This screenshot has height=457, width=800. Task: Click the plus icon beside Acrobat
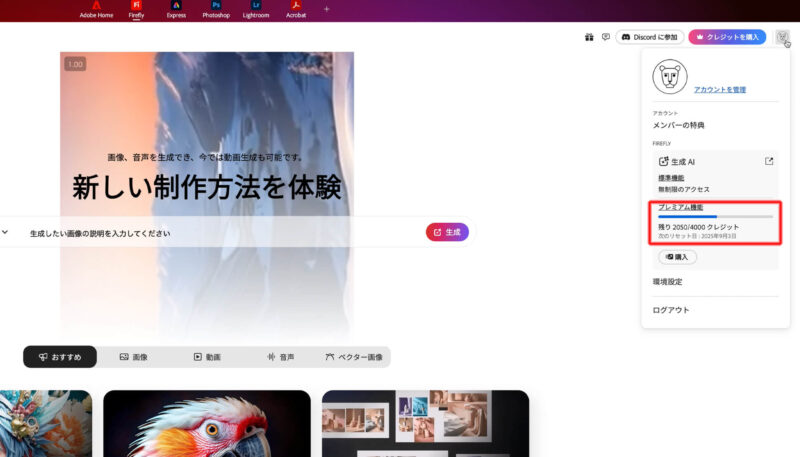pyautogui.click(x=327, y=9)
